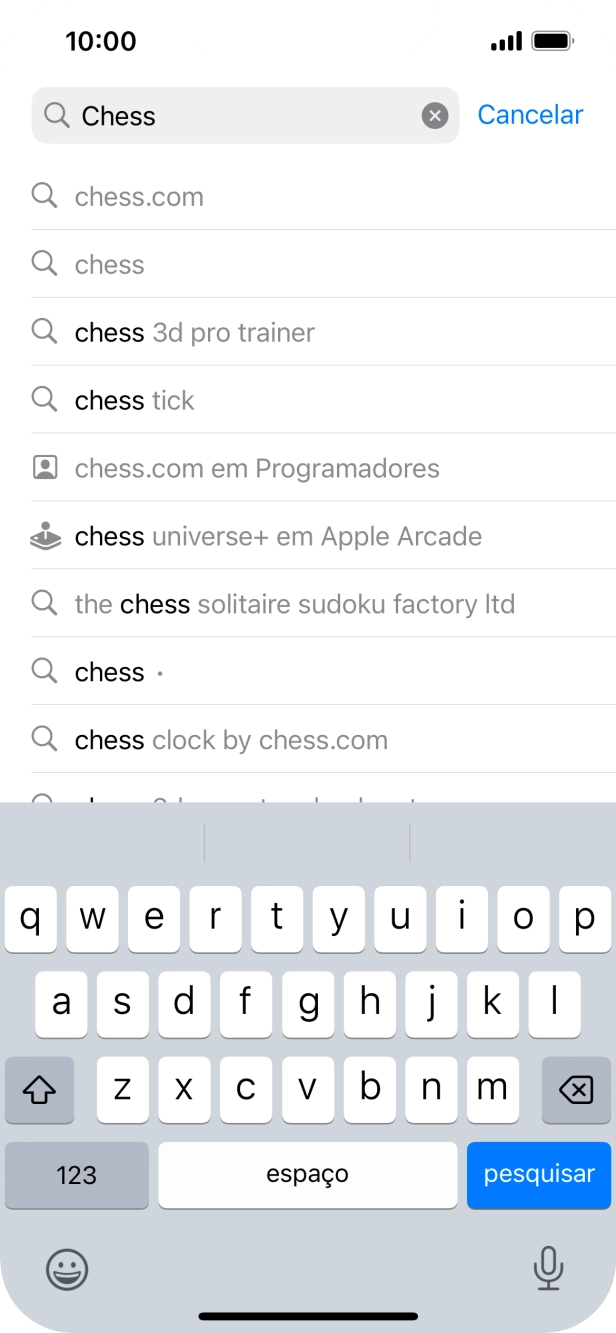Clear the search field text
Screen dimensions: 616x1333
(435, 116)
